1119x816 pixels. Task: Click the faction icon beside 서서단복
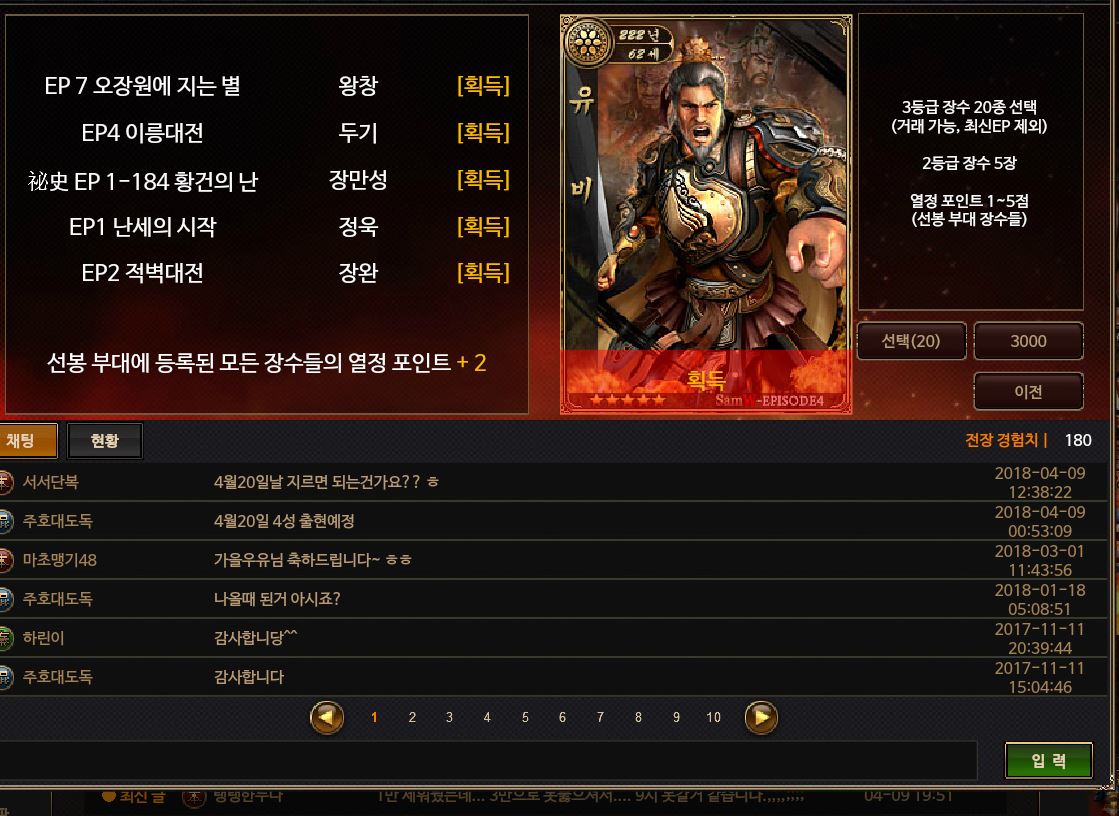pos(4,482)
